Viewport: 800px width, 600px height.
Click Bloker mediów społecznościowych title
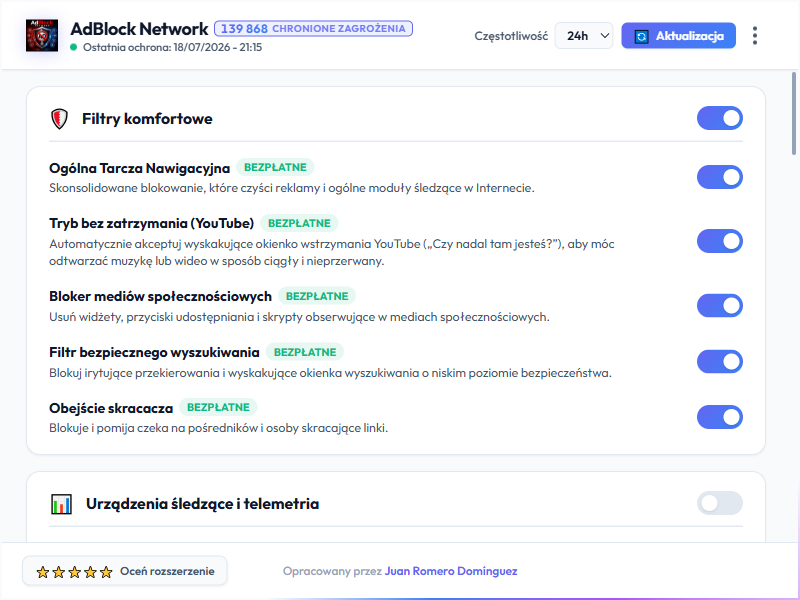(160, 296)
